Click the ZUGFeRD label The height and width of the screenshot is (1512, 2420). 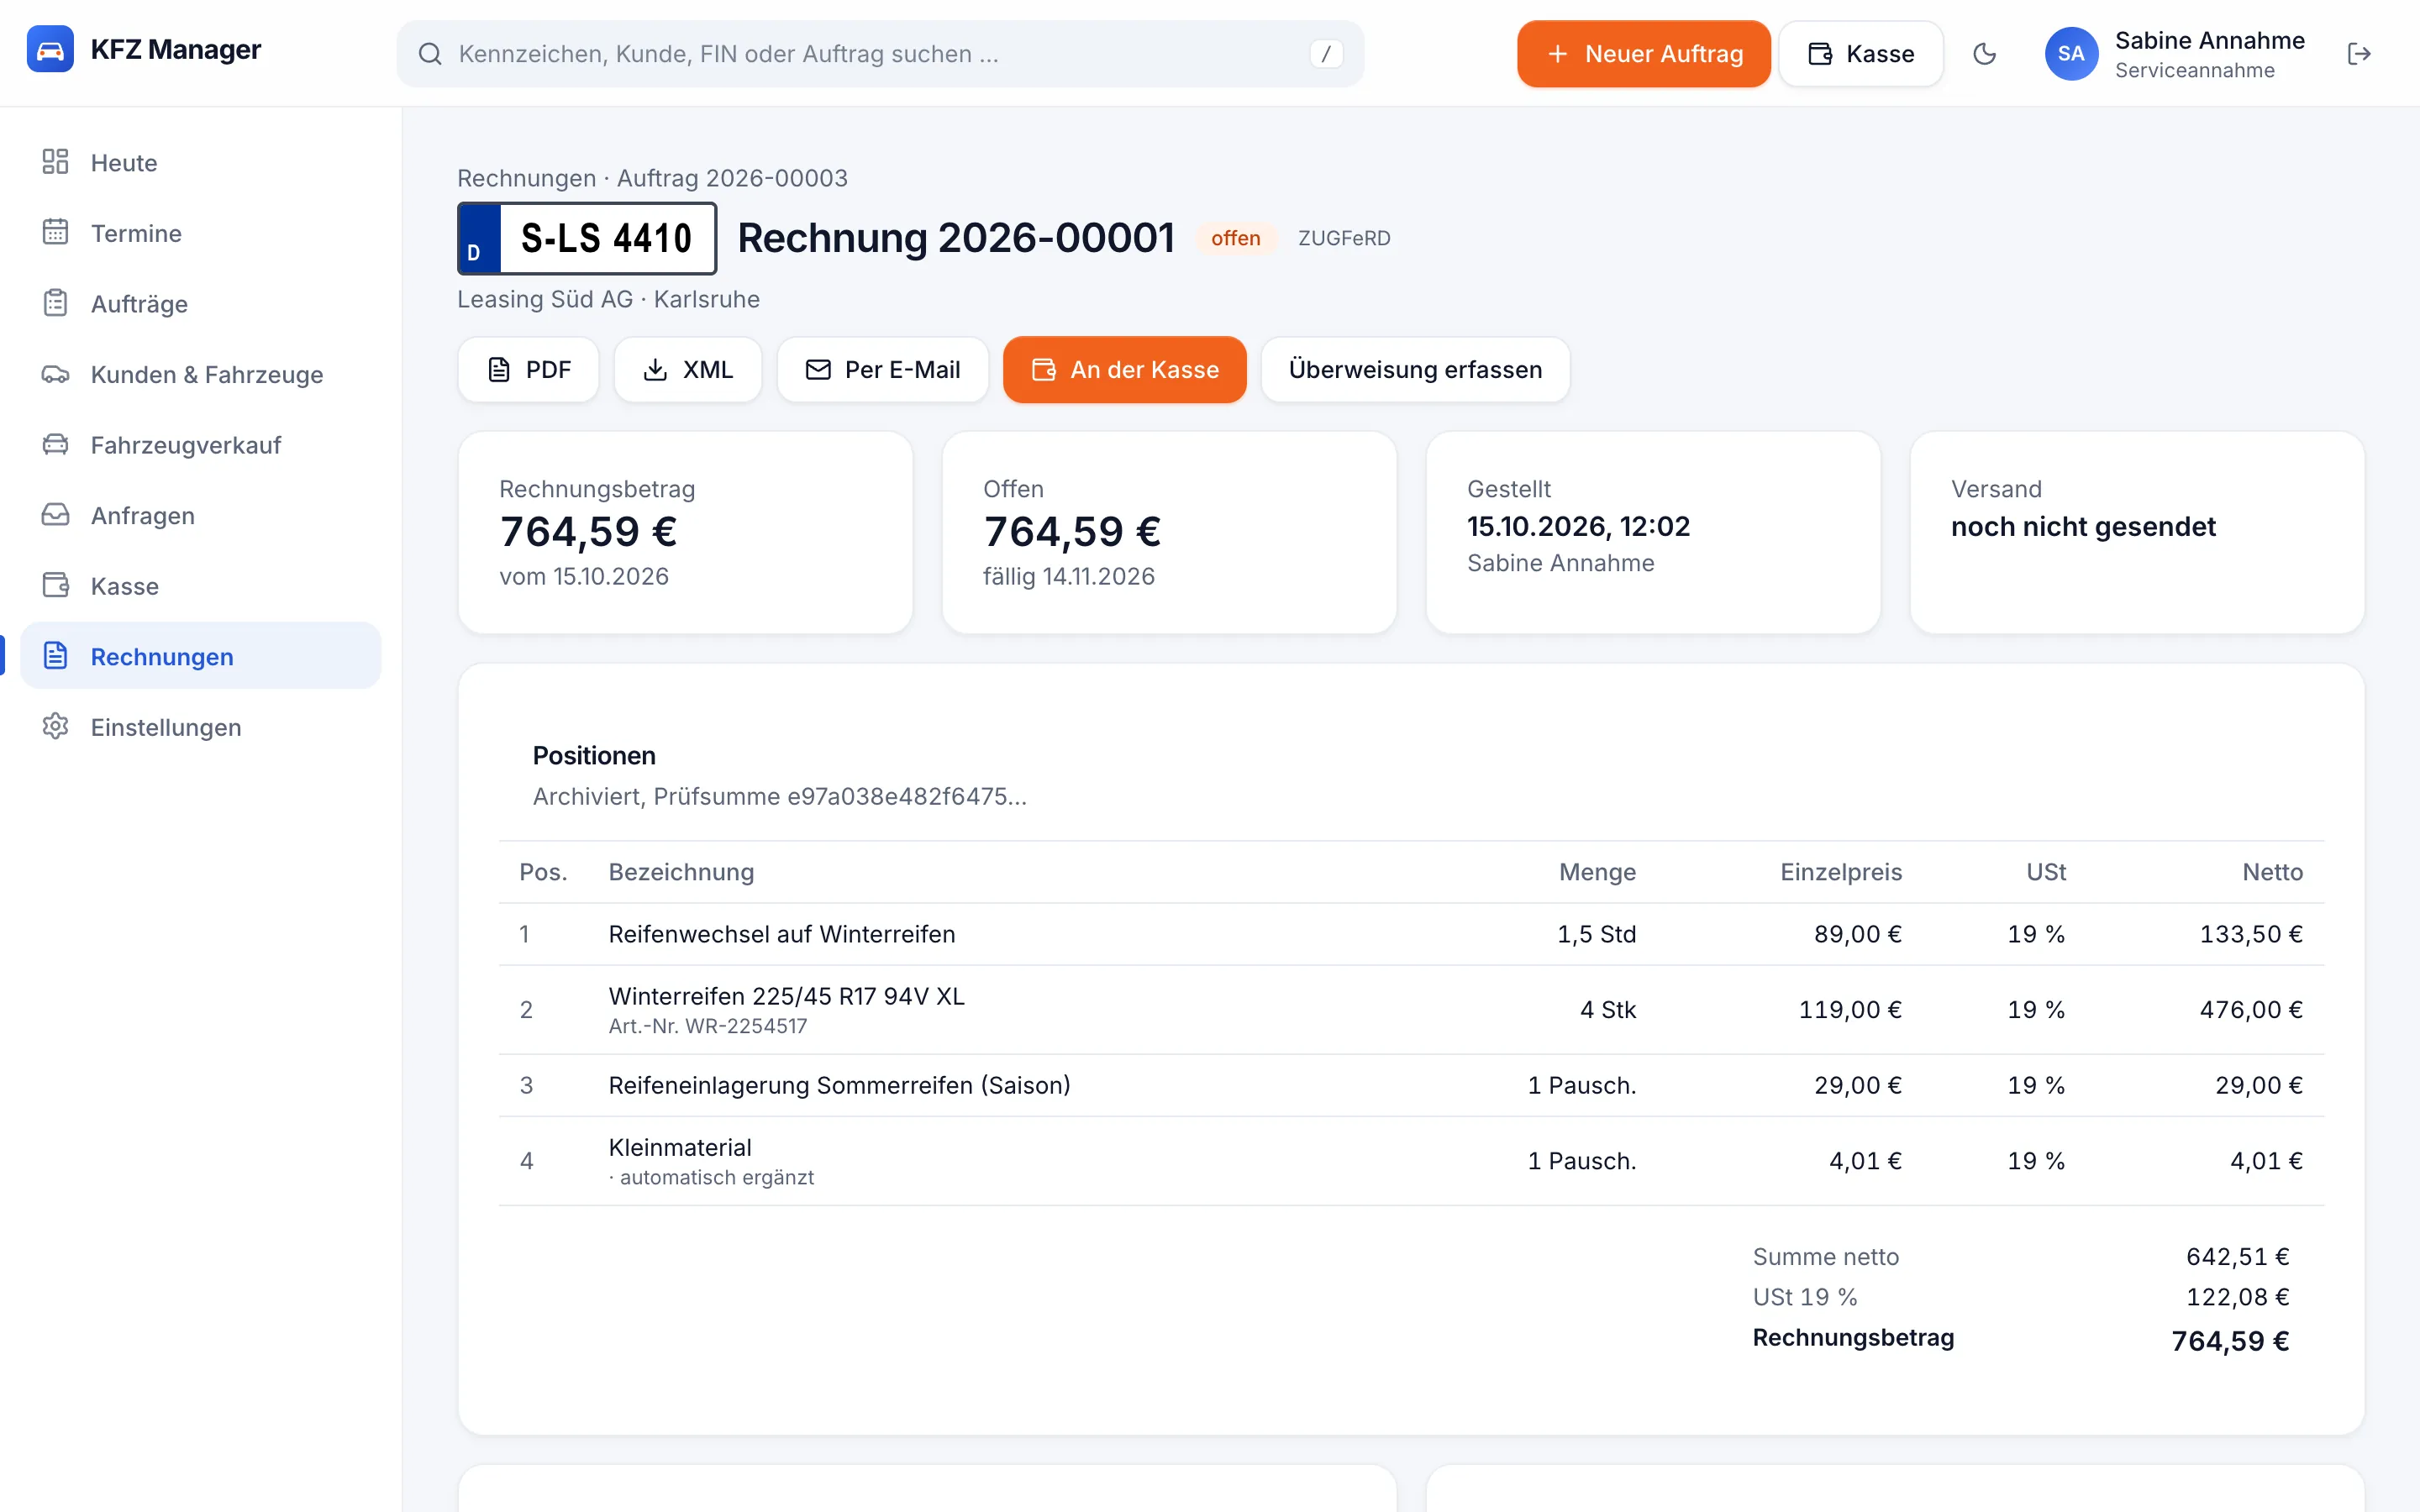(1344, 238)
